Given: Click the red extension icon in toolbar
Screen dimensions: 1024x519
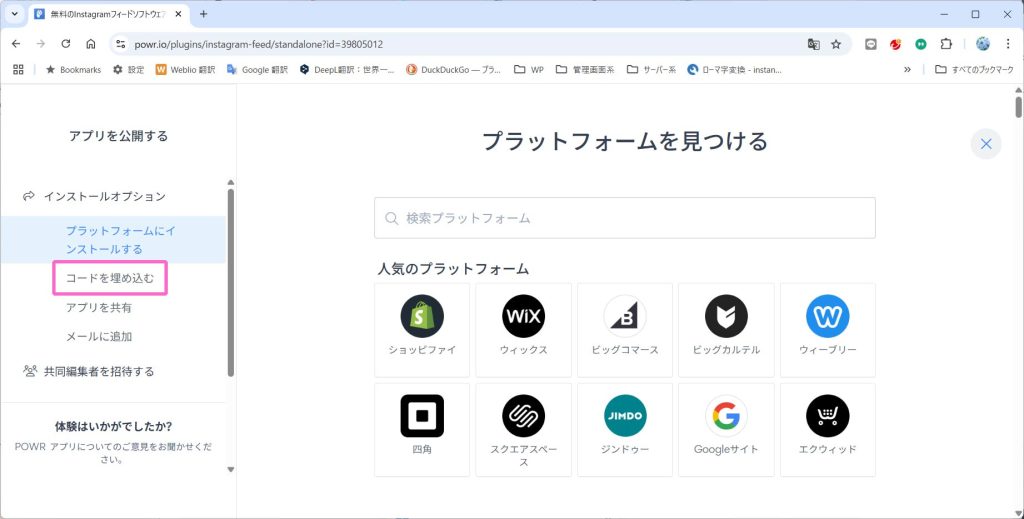Looking at the screenshot, I should pyautogui.click(x=895, y=44).
